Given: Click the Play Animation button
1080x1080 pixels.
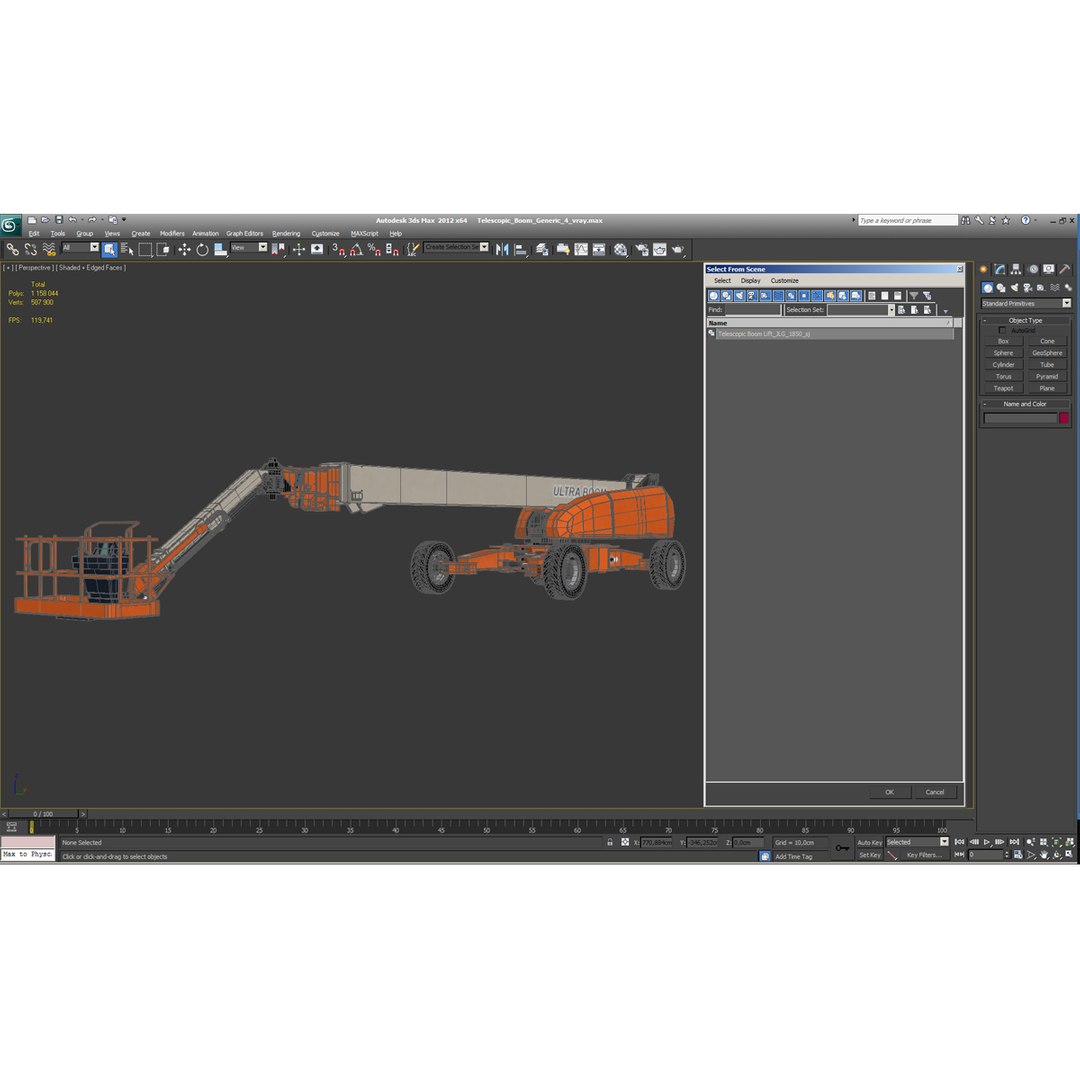Looking at the screenshot, I should tap(987, 842).
